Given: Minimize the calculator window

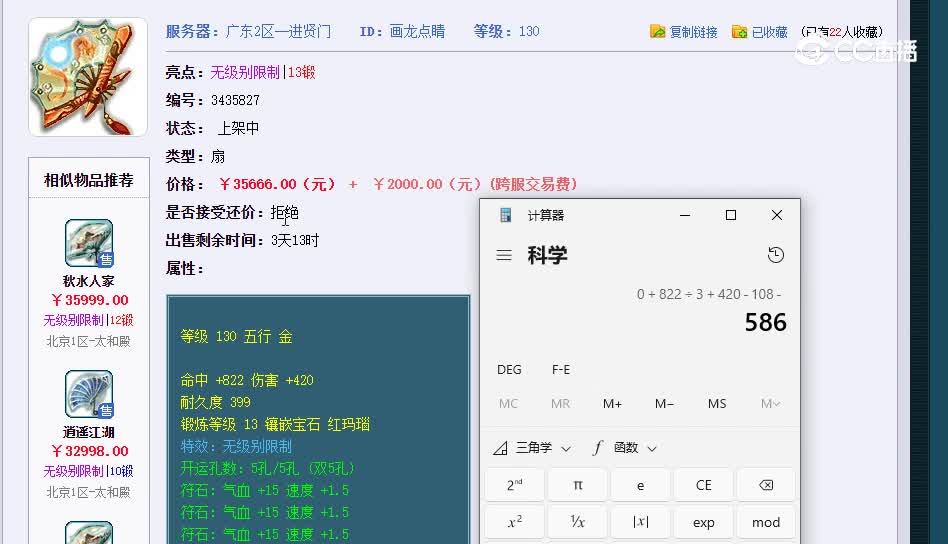Looking at the screenshot, I should point(685,215).
